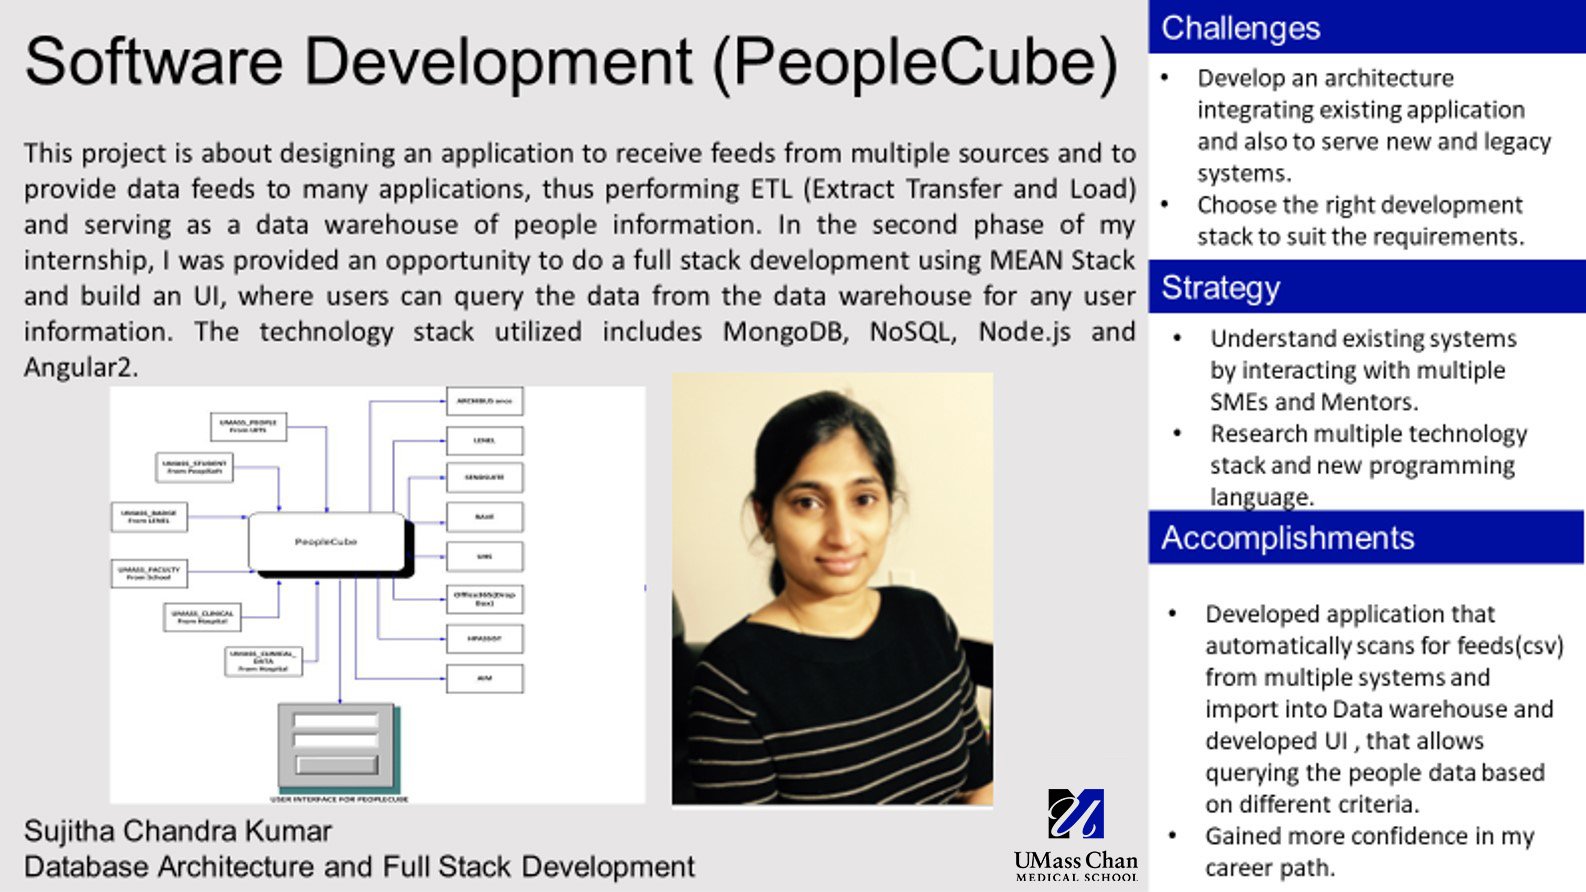Click the 'Gained more confidence' accomplishment bullet
Image resolution: width=1586 pixels, height=892 pixels.
[1368, 851]
